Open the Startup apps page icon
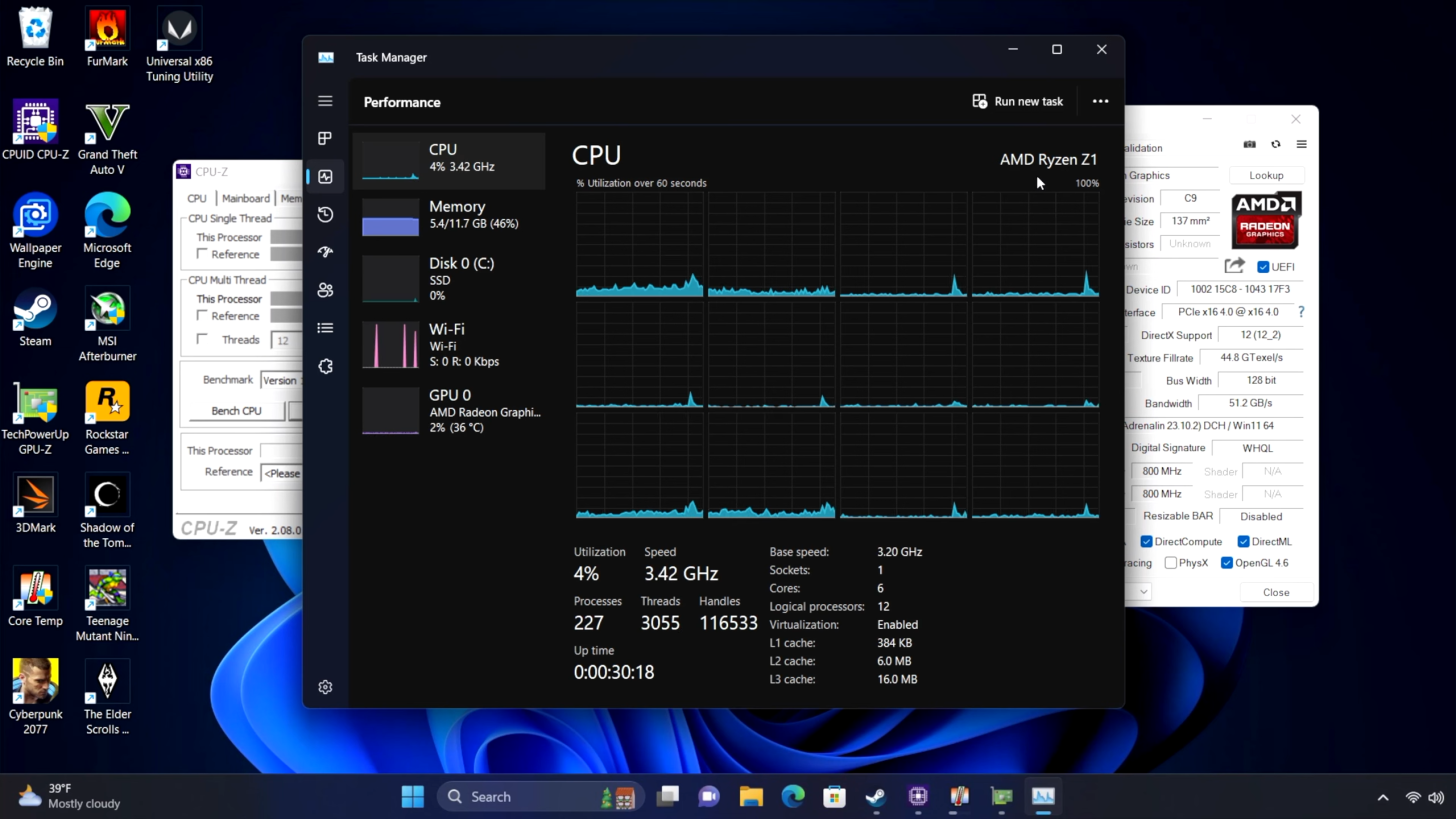Image resolution: width=1456 pixels, height=819 pixels. pos(325,252)
